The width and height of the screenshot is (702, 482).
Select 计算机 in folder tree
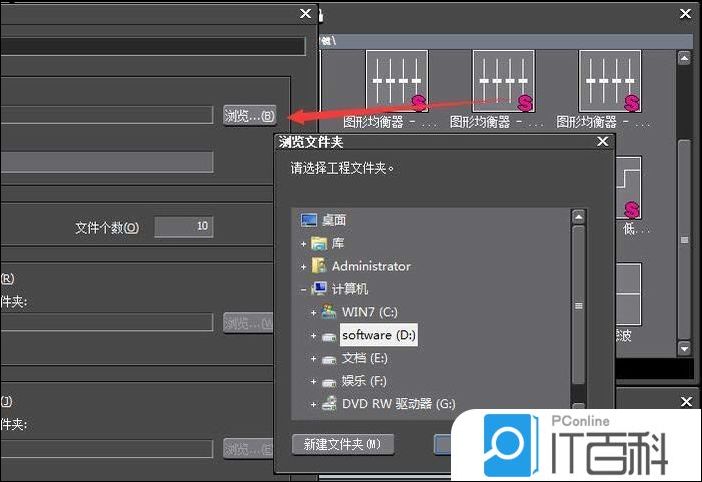coord(350,289)
